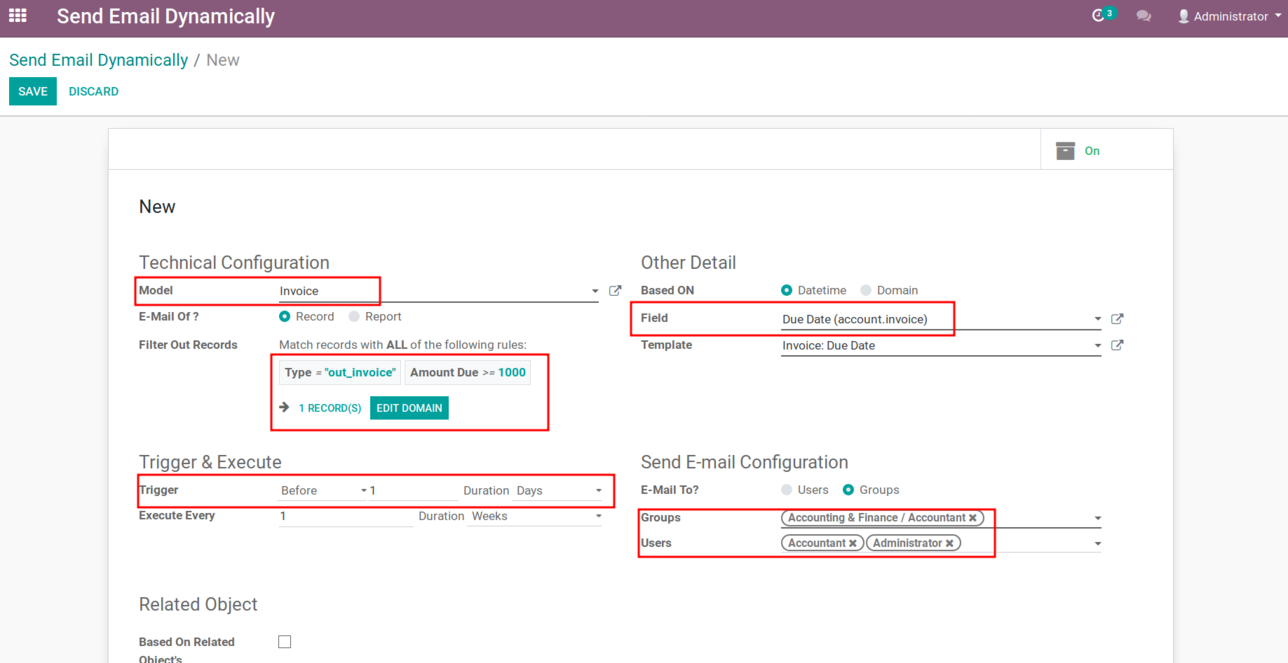Open the Administrator user menu
Screen dimensions: 1288x663
pos(1229,16)
